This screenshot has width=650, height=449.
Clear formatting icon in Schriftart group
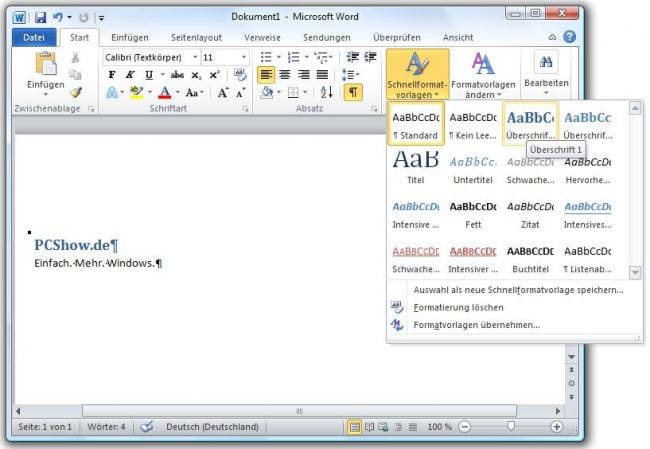tap(240, 75)
